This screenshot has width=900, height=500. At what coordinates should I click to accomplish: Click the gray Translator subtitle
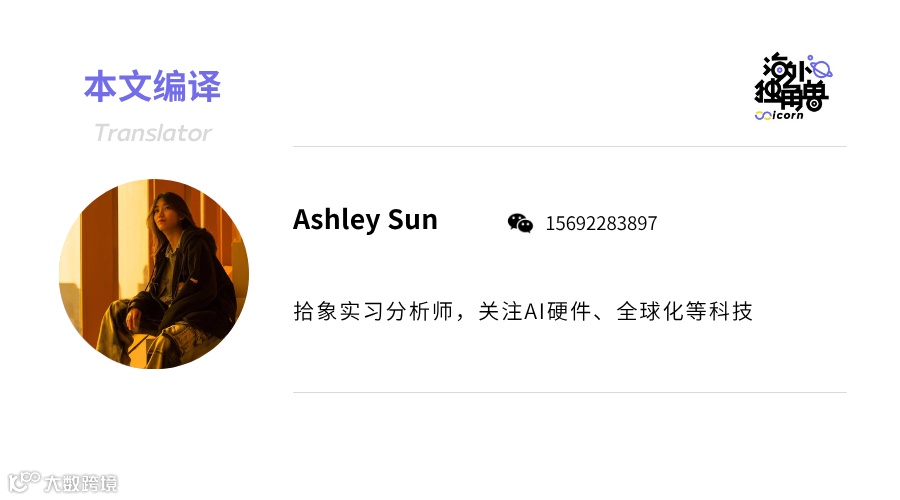pyautogui.click(x=153, y=133)
